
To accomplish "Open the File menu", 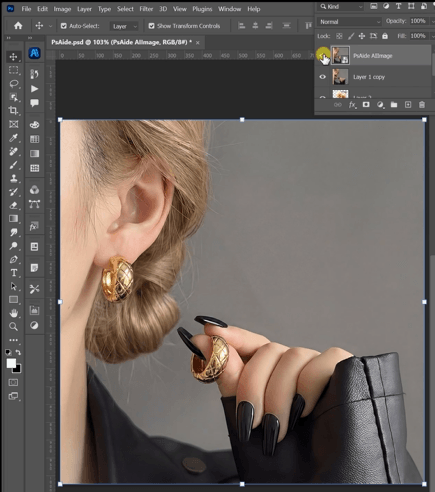I will (x=26, y=9).
